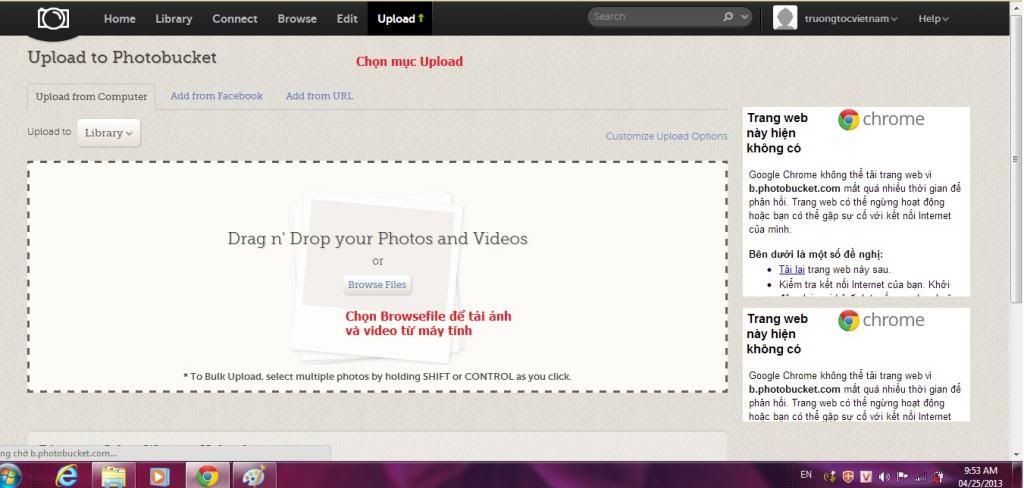
Task: Expand the Help menu
Action: coord(933,19)
